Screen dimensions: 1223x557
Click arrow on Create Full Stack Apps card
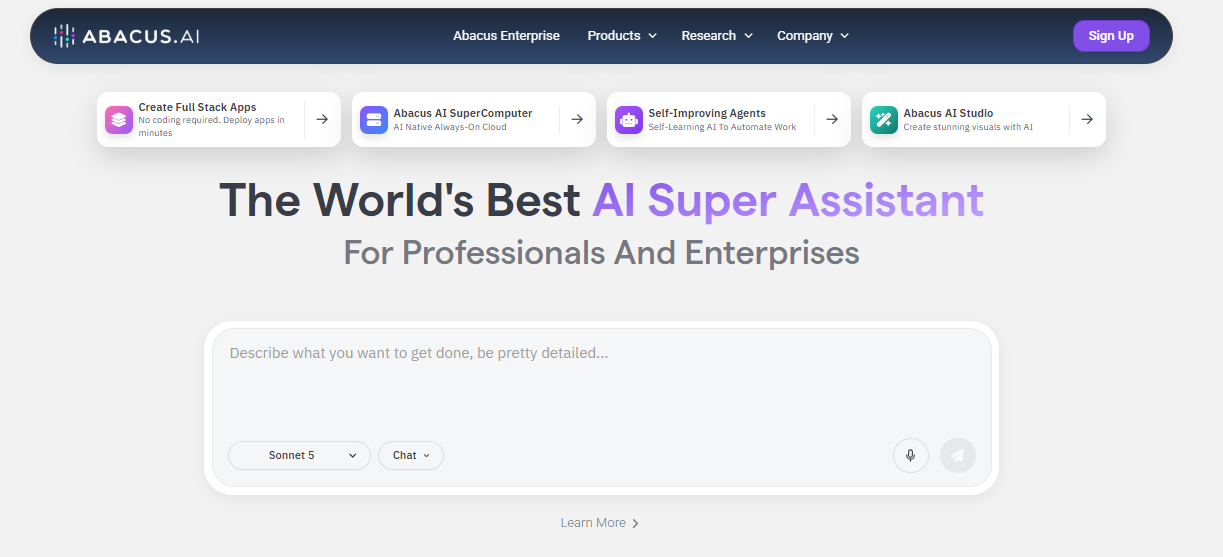pyautogui.click(x=322, y=119)
